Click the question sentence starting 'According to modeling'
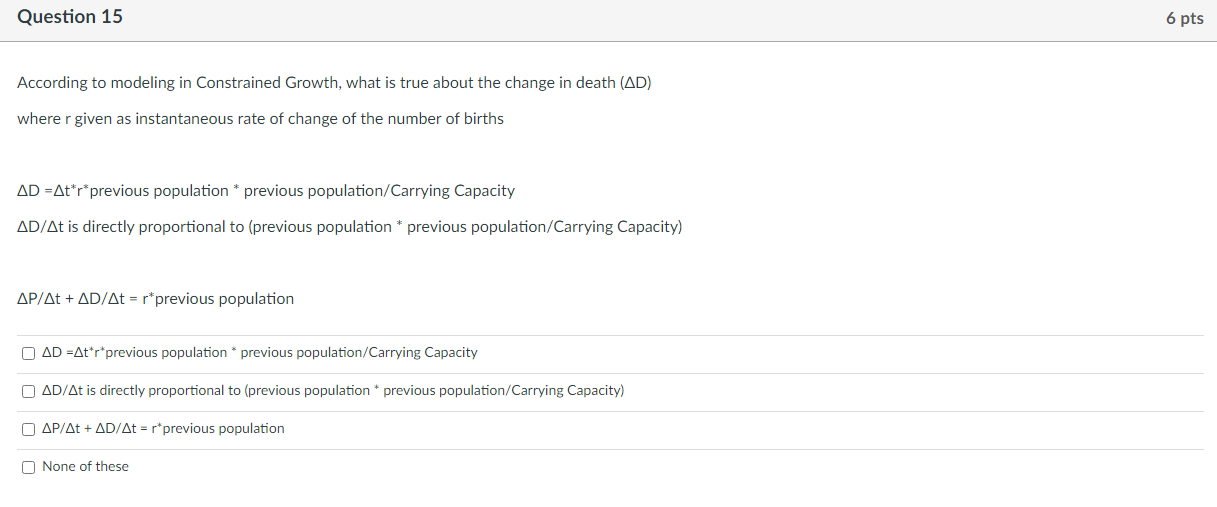Image resolution: width=1217 pixels, height=507 pixels. (x=334, y=83)
